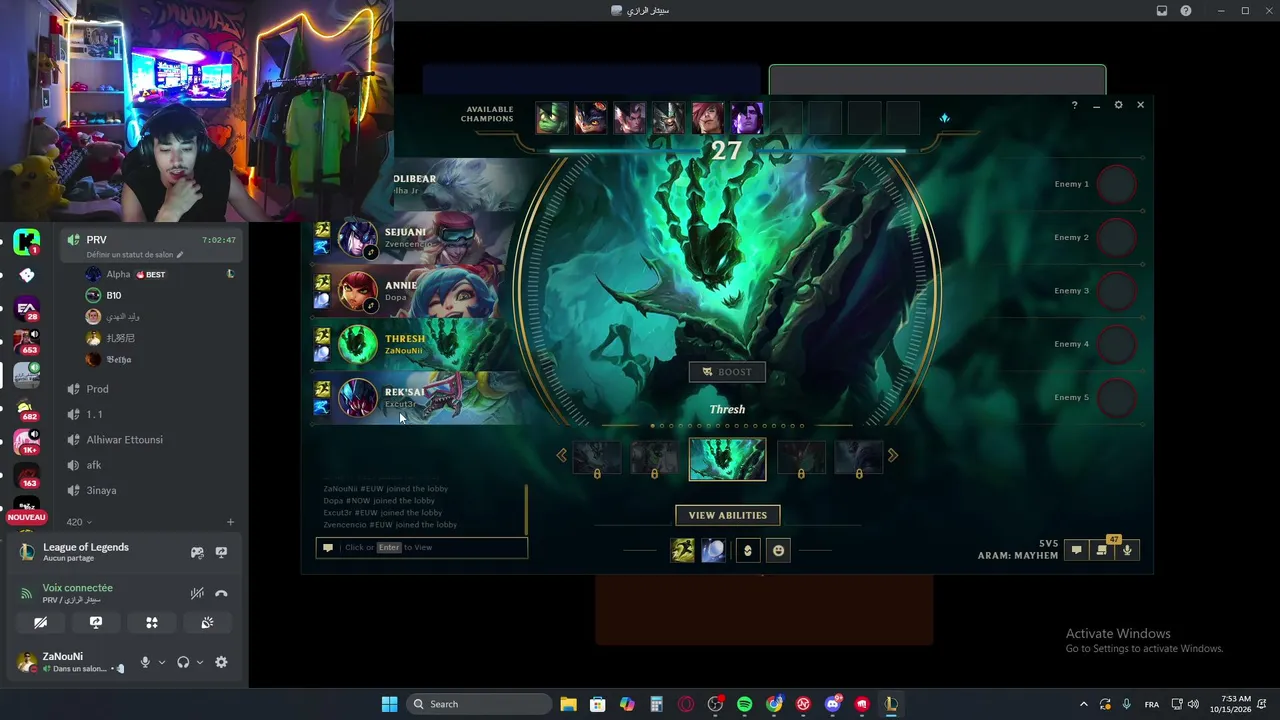Screen dimensions: 1280x720
Task: Join the 3inaya voice channel
Action: [150, 491]
